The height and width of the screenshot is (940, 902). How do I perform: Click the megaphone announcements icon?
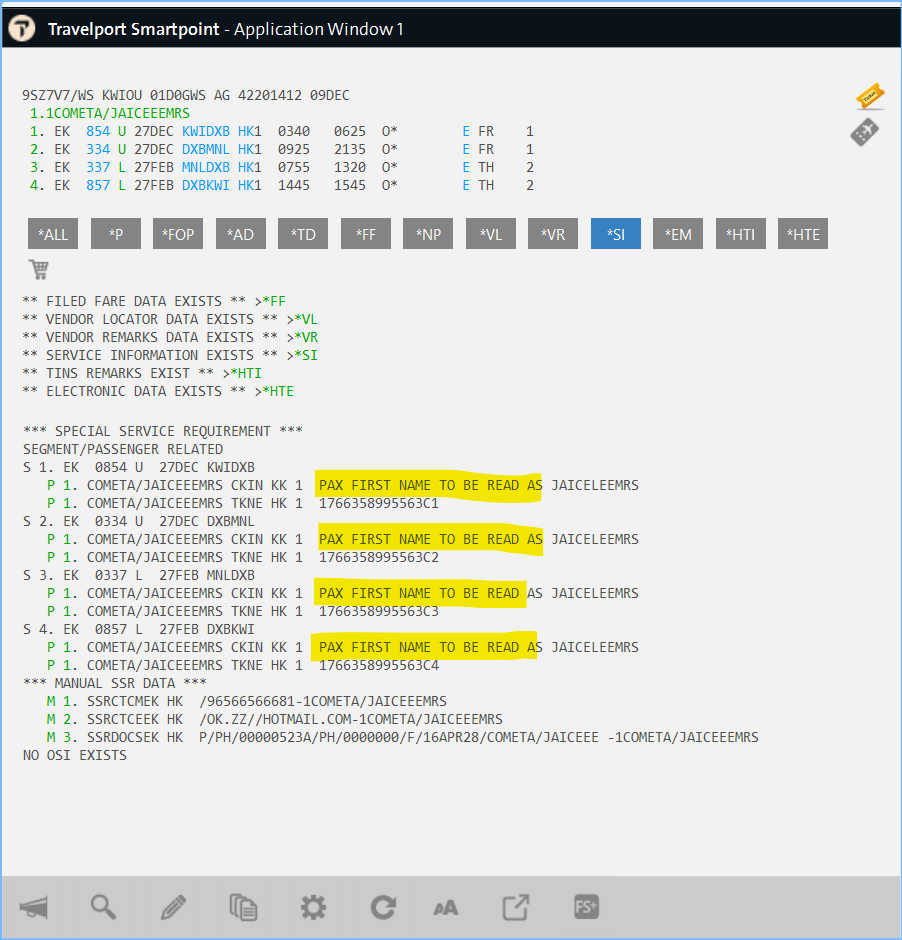point(34,907)
